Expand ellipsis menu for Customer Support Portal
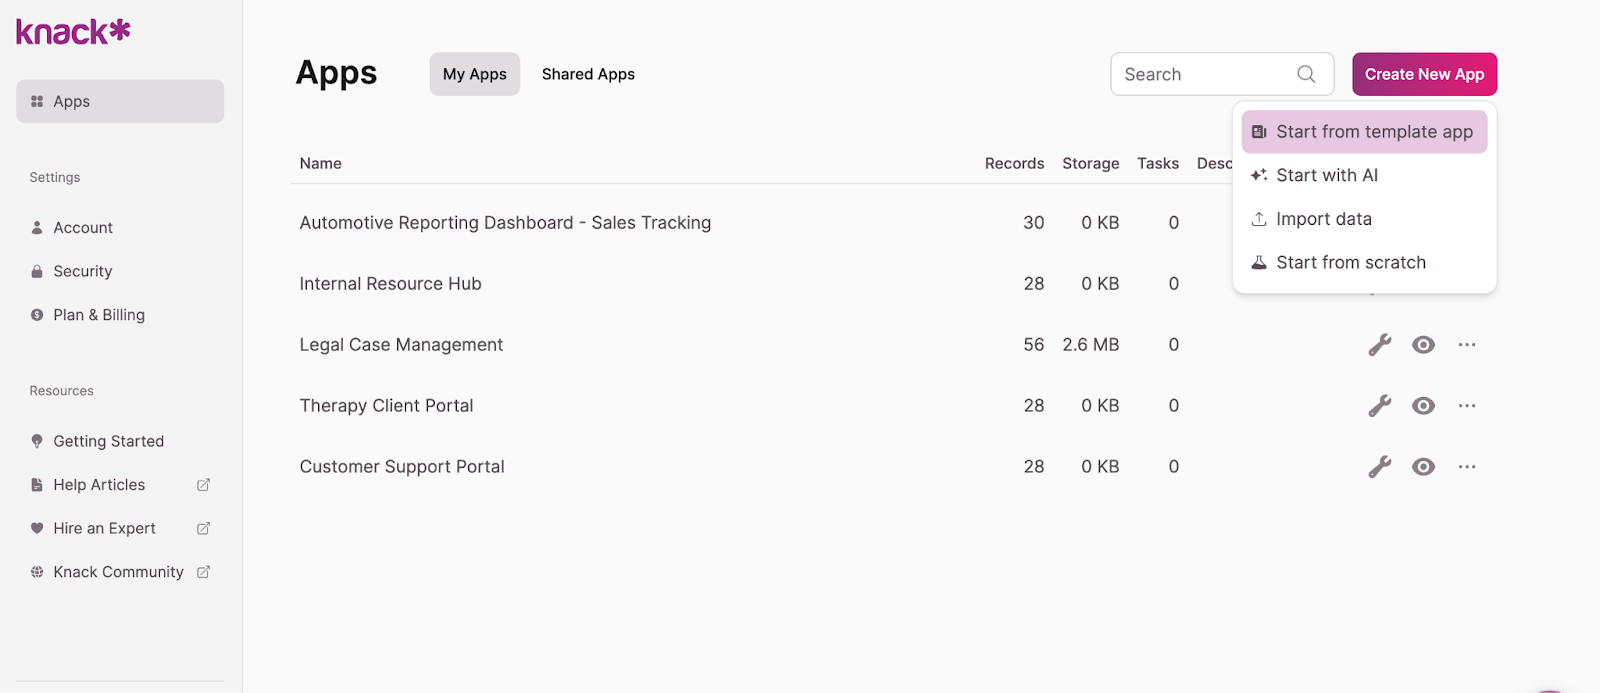Image resolution: width=1600 pixels, height=693 pixels. (x=1467, y=467)
